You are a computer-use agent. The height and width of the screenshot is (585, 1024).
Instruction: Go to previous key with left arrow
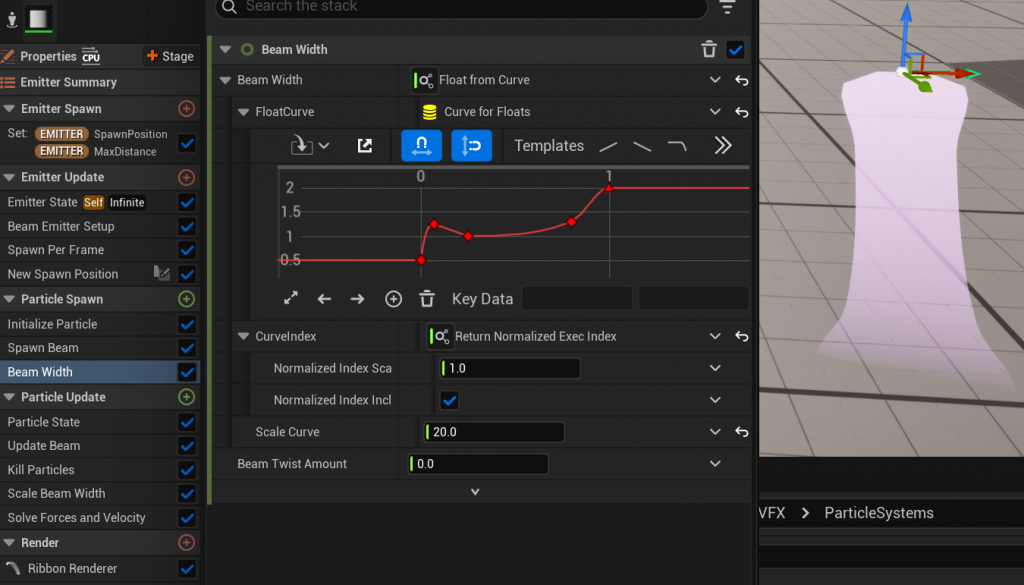point(324,298)
